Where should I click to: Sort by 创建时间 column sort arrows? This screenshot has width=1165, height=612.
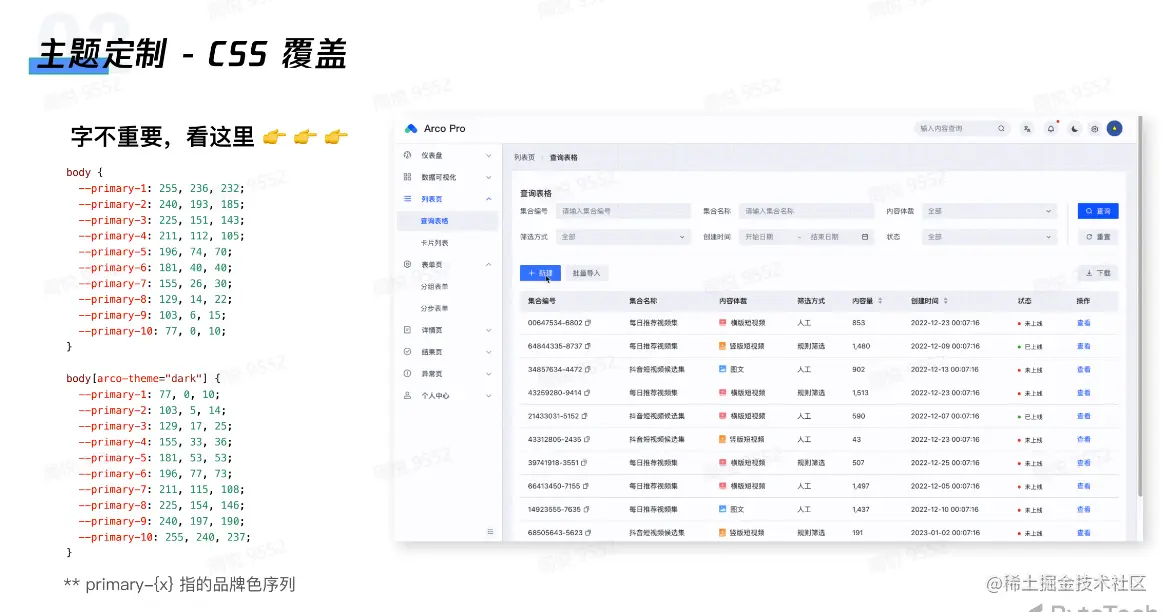945,301
